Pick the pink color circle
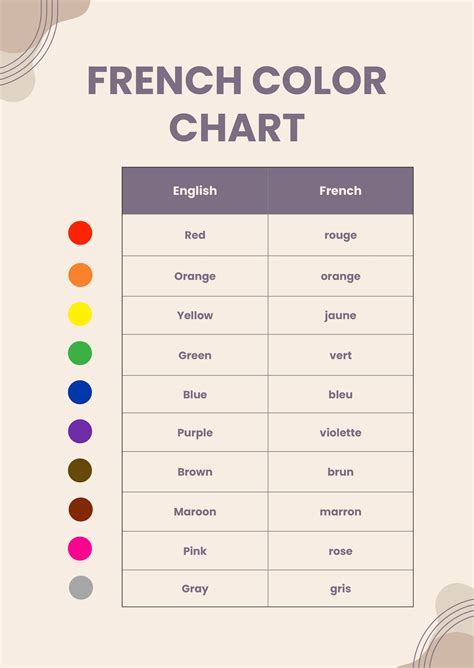Screen dimensions: 474x668 80,548
